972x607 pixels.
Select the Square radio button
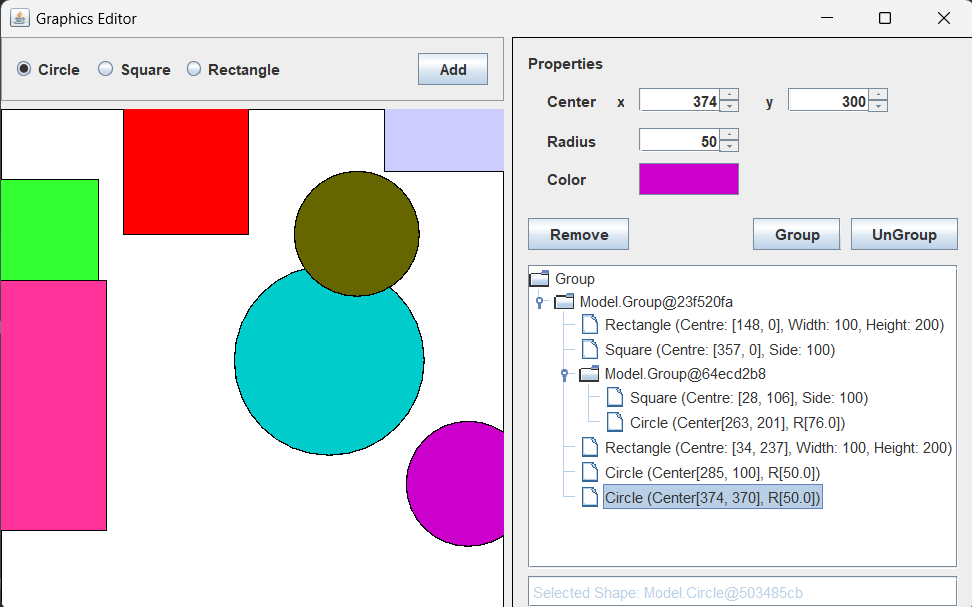click(x=106, y=69)
